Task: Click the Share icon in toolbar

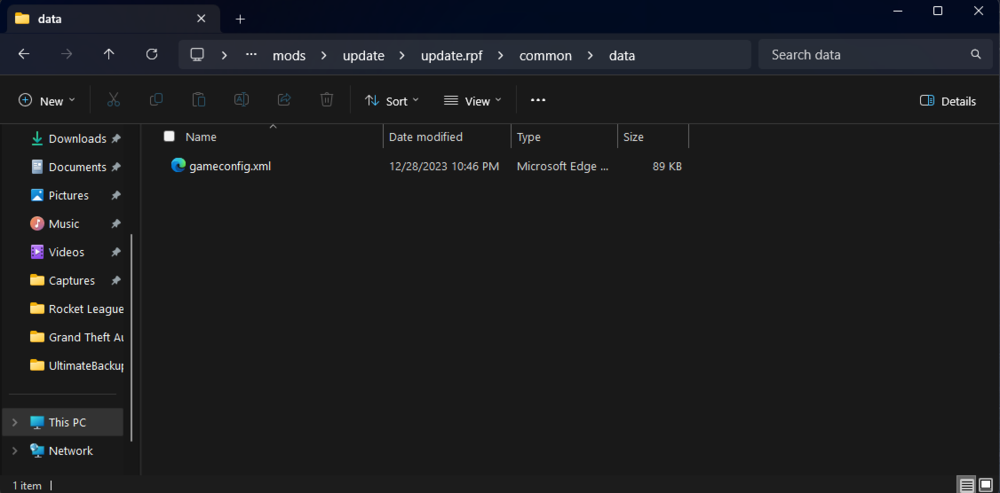Action: [284, 100]
